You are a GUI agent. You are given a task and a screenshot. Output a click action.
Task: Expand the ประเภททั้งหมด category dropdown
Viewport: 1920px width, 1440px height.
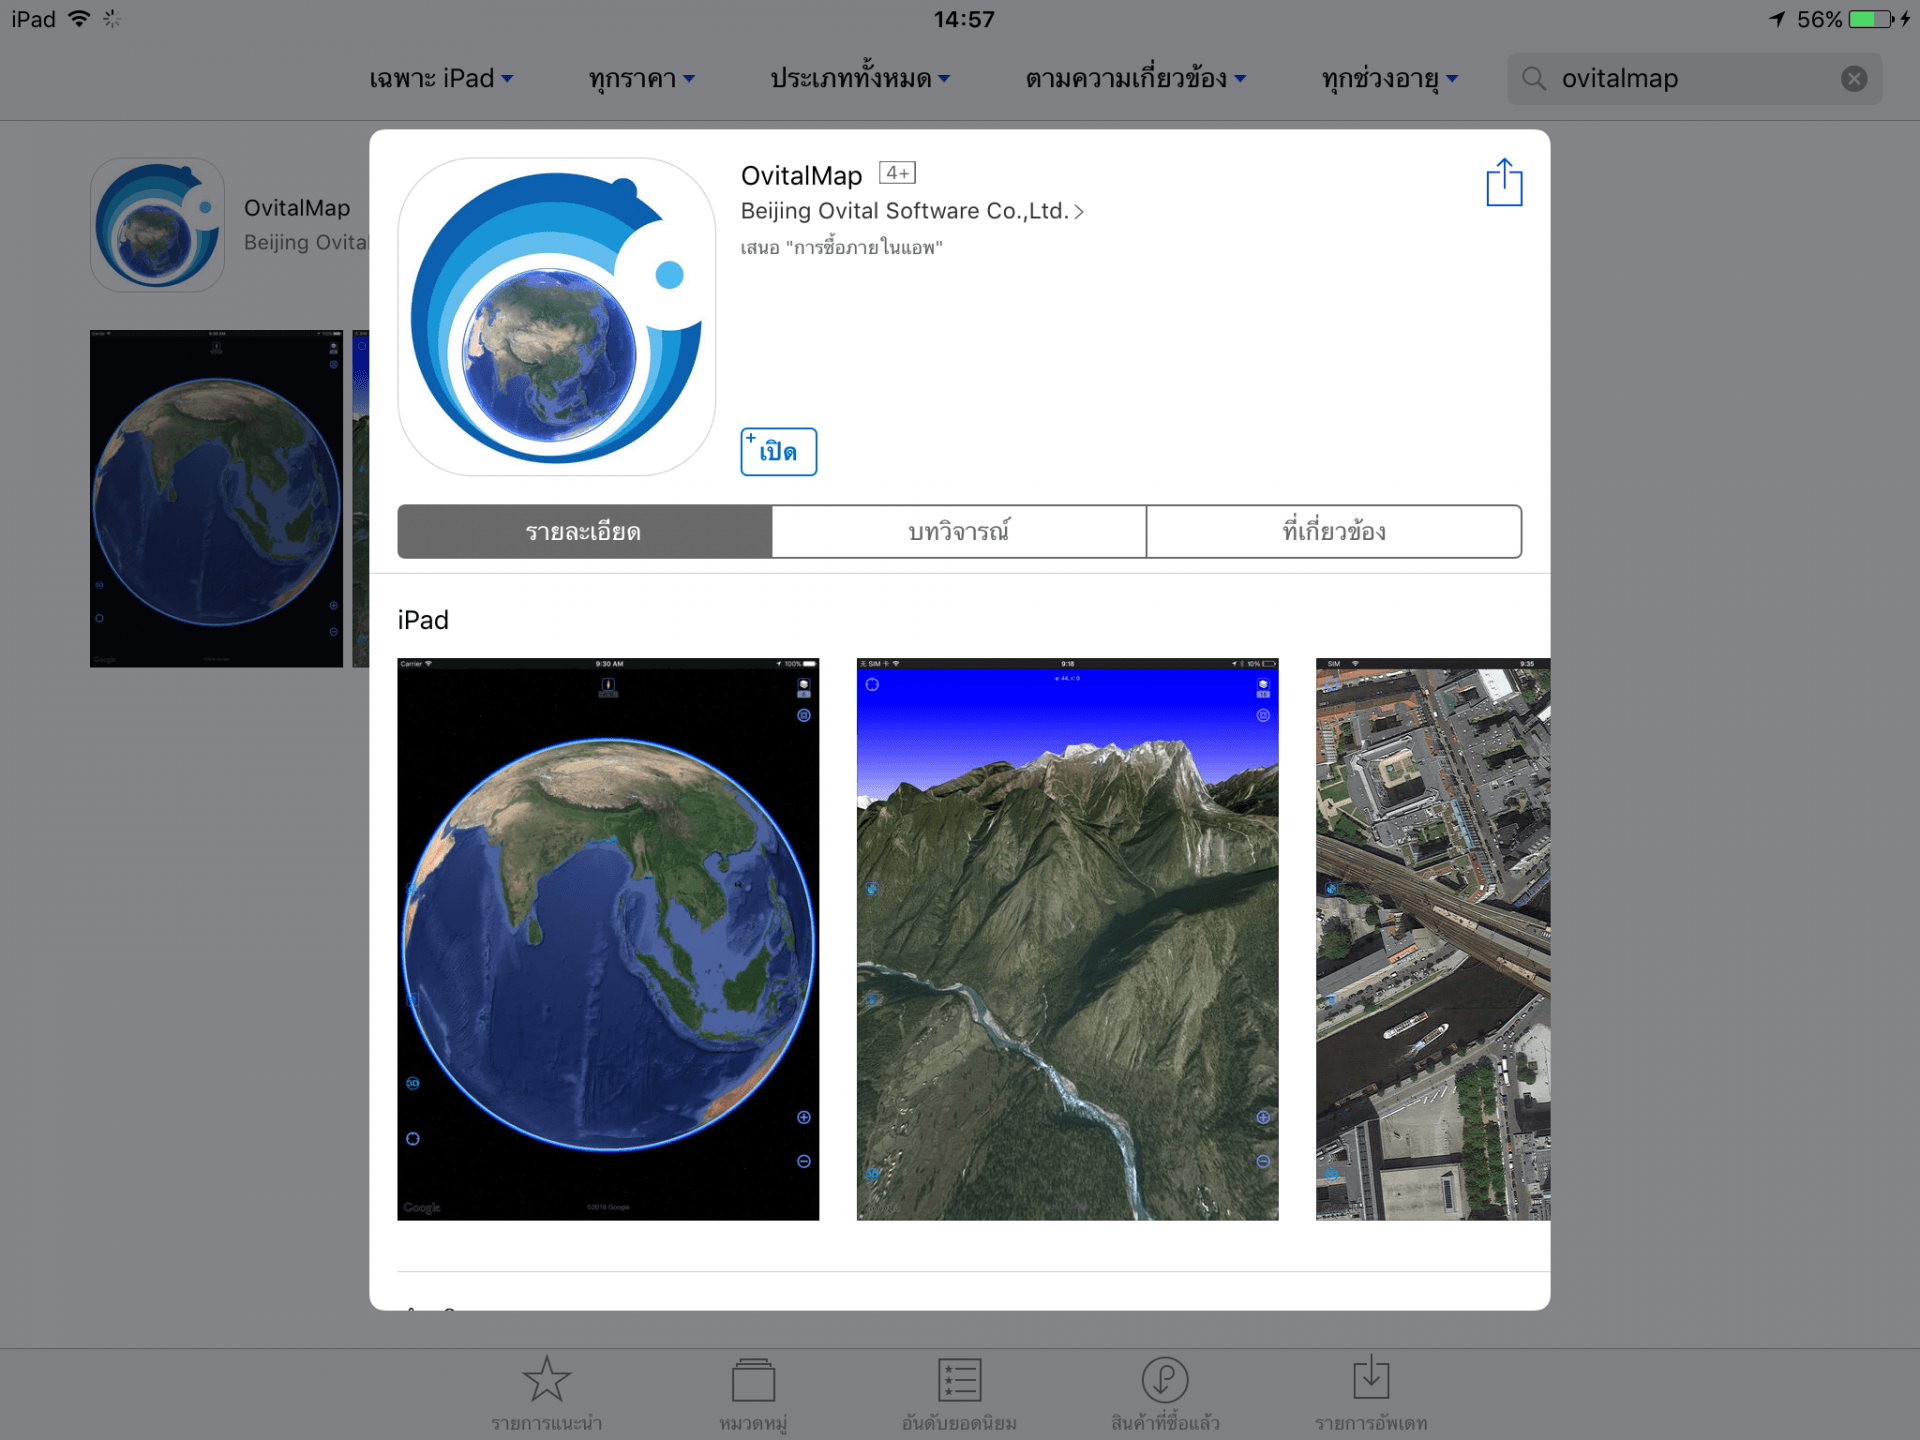[859, 78]
